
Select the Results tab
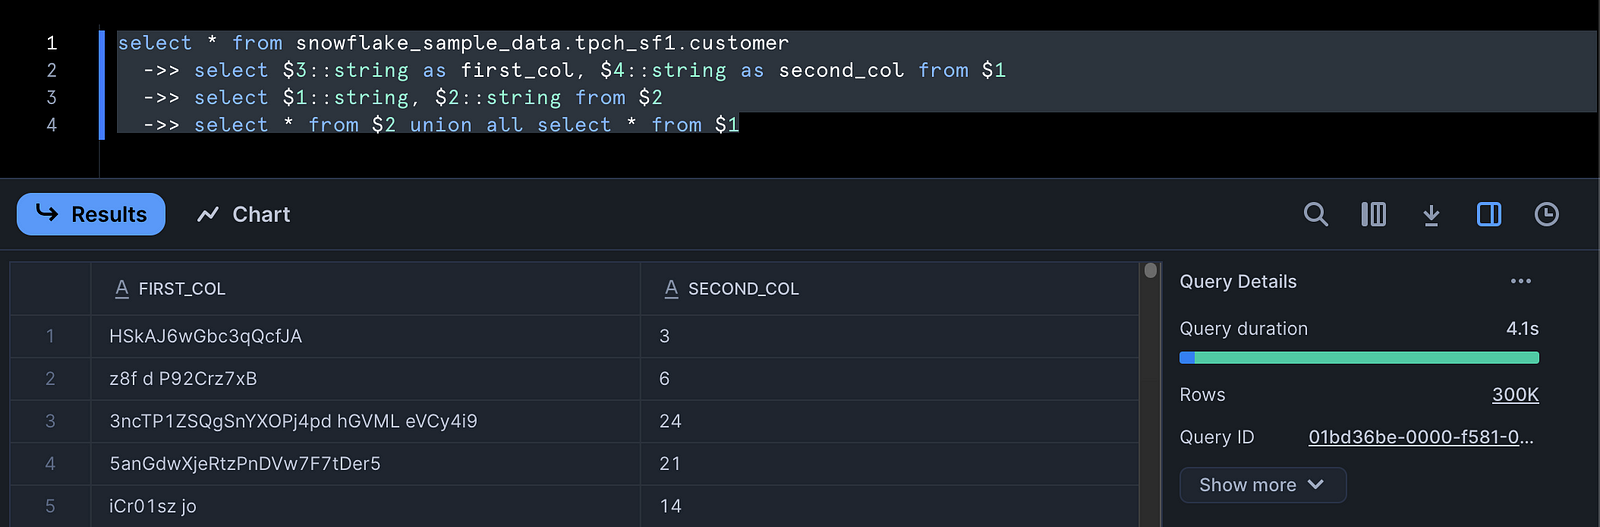[91, 214]
